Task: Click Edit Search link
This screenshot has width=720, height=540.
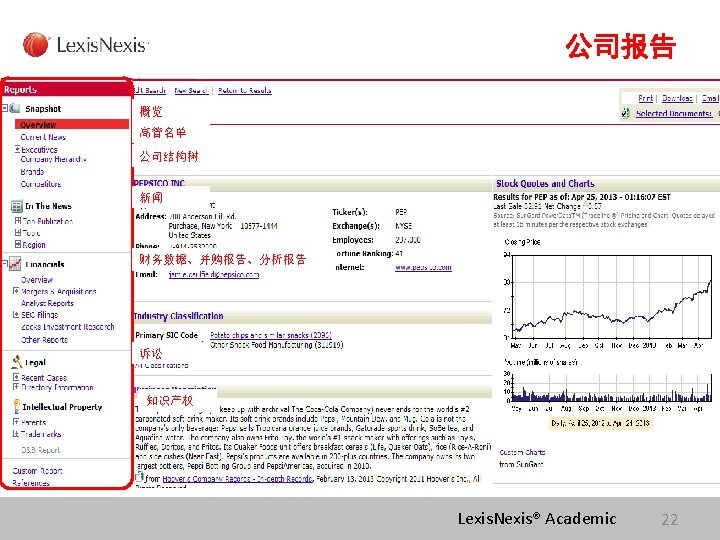Action: (150, 90)
